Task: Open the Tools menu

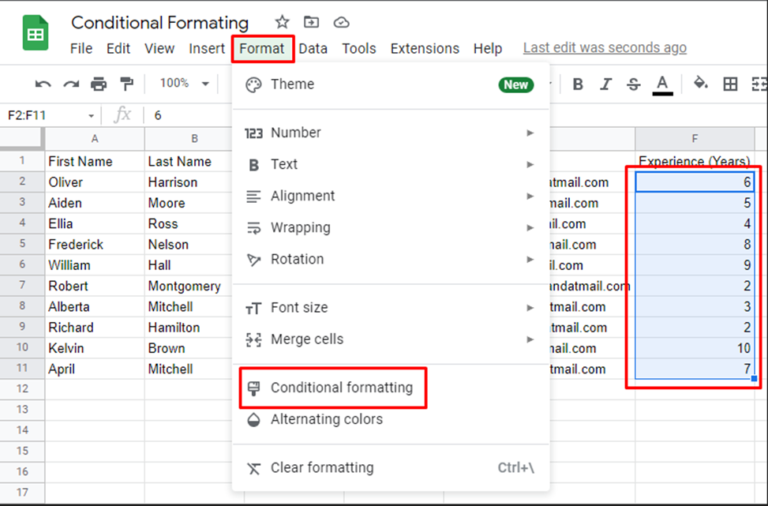Action: pyautogui.click(x=359, y=48)
